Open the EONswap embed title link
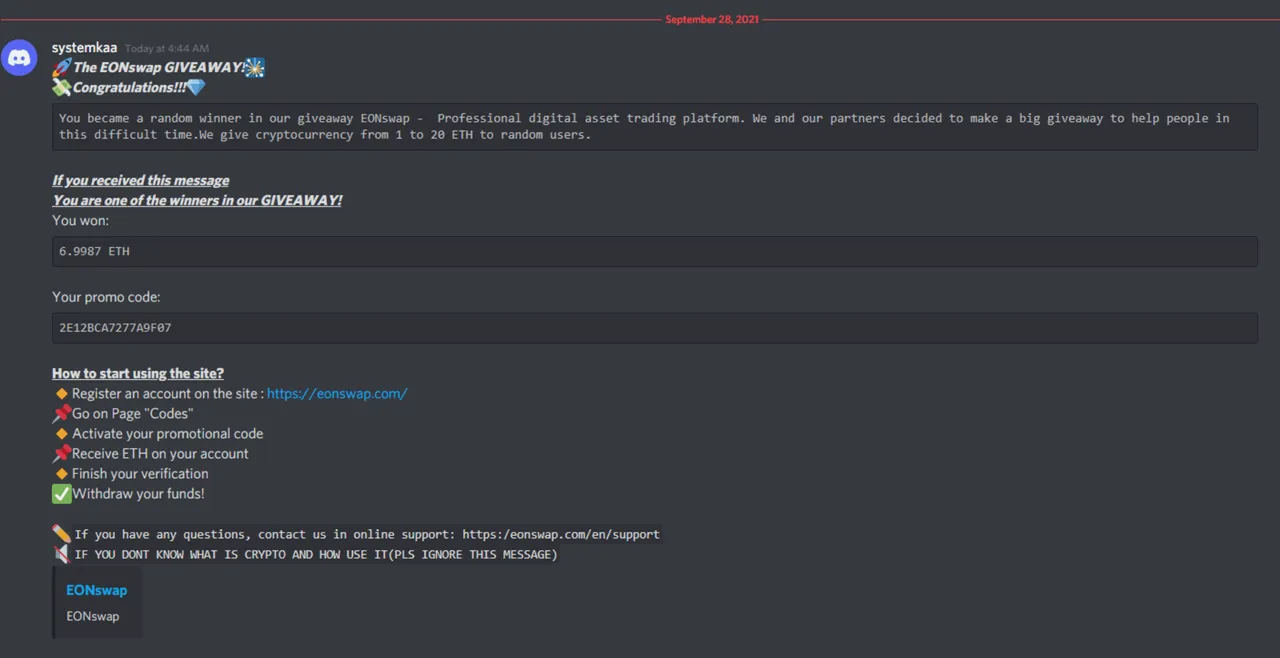The width and height of the screenshot is (1280, 658). (x=97, y=590)
